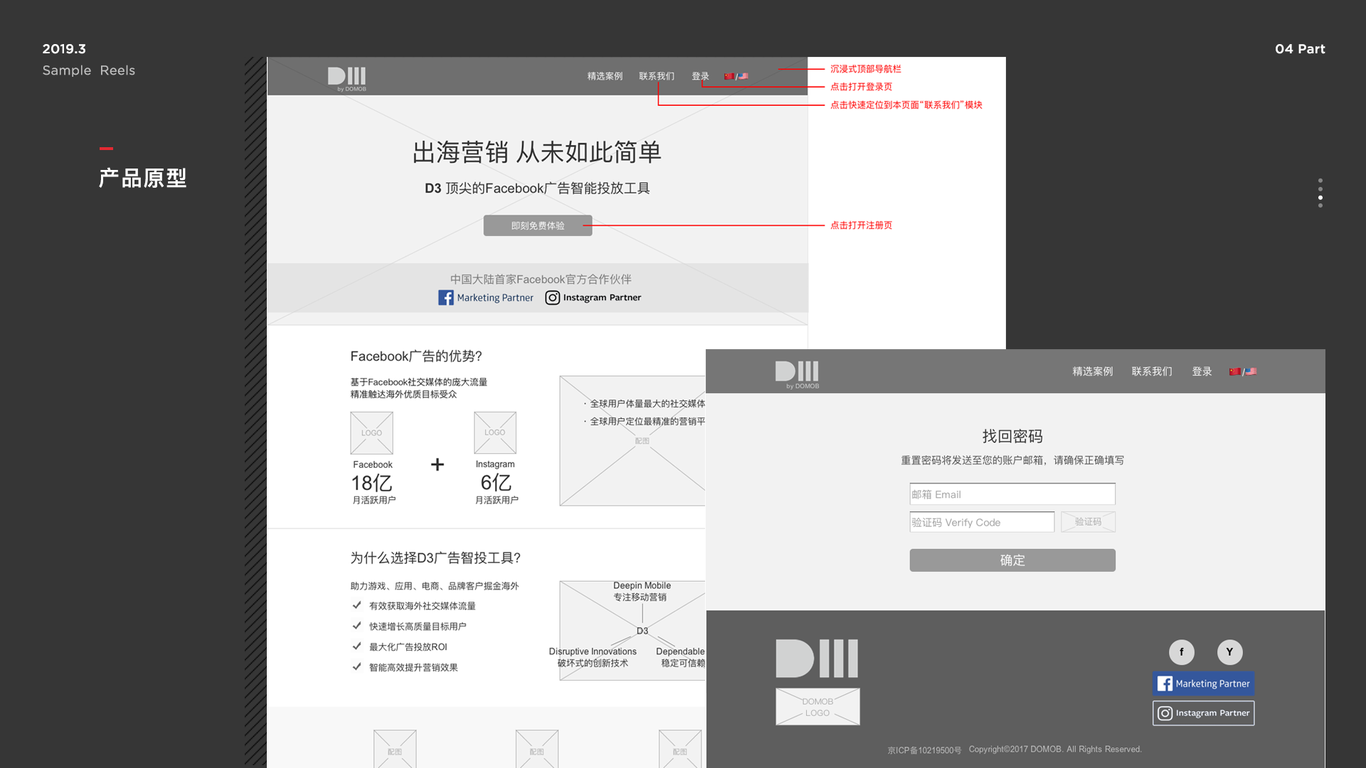Open 联系我们 in password reset page nav
Screen dimensions: 1366x768
1152,371
